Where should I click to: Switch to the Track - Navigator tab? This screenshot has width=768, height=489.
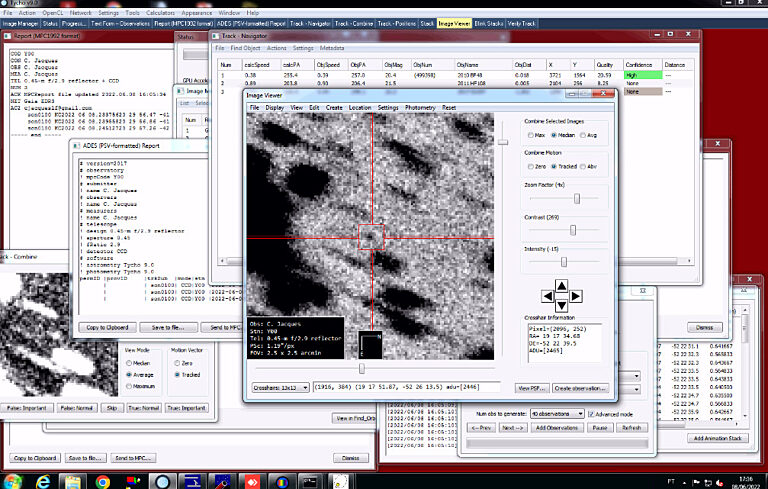click(310, 24)
